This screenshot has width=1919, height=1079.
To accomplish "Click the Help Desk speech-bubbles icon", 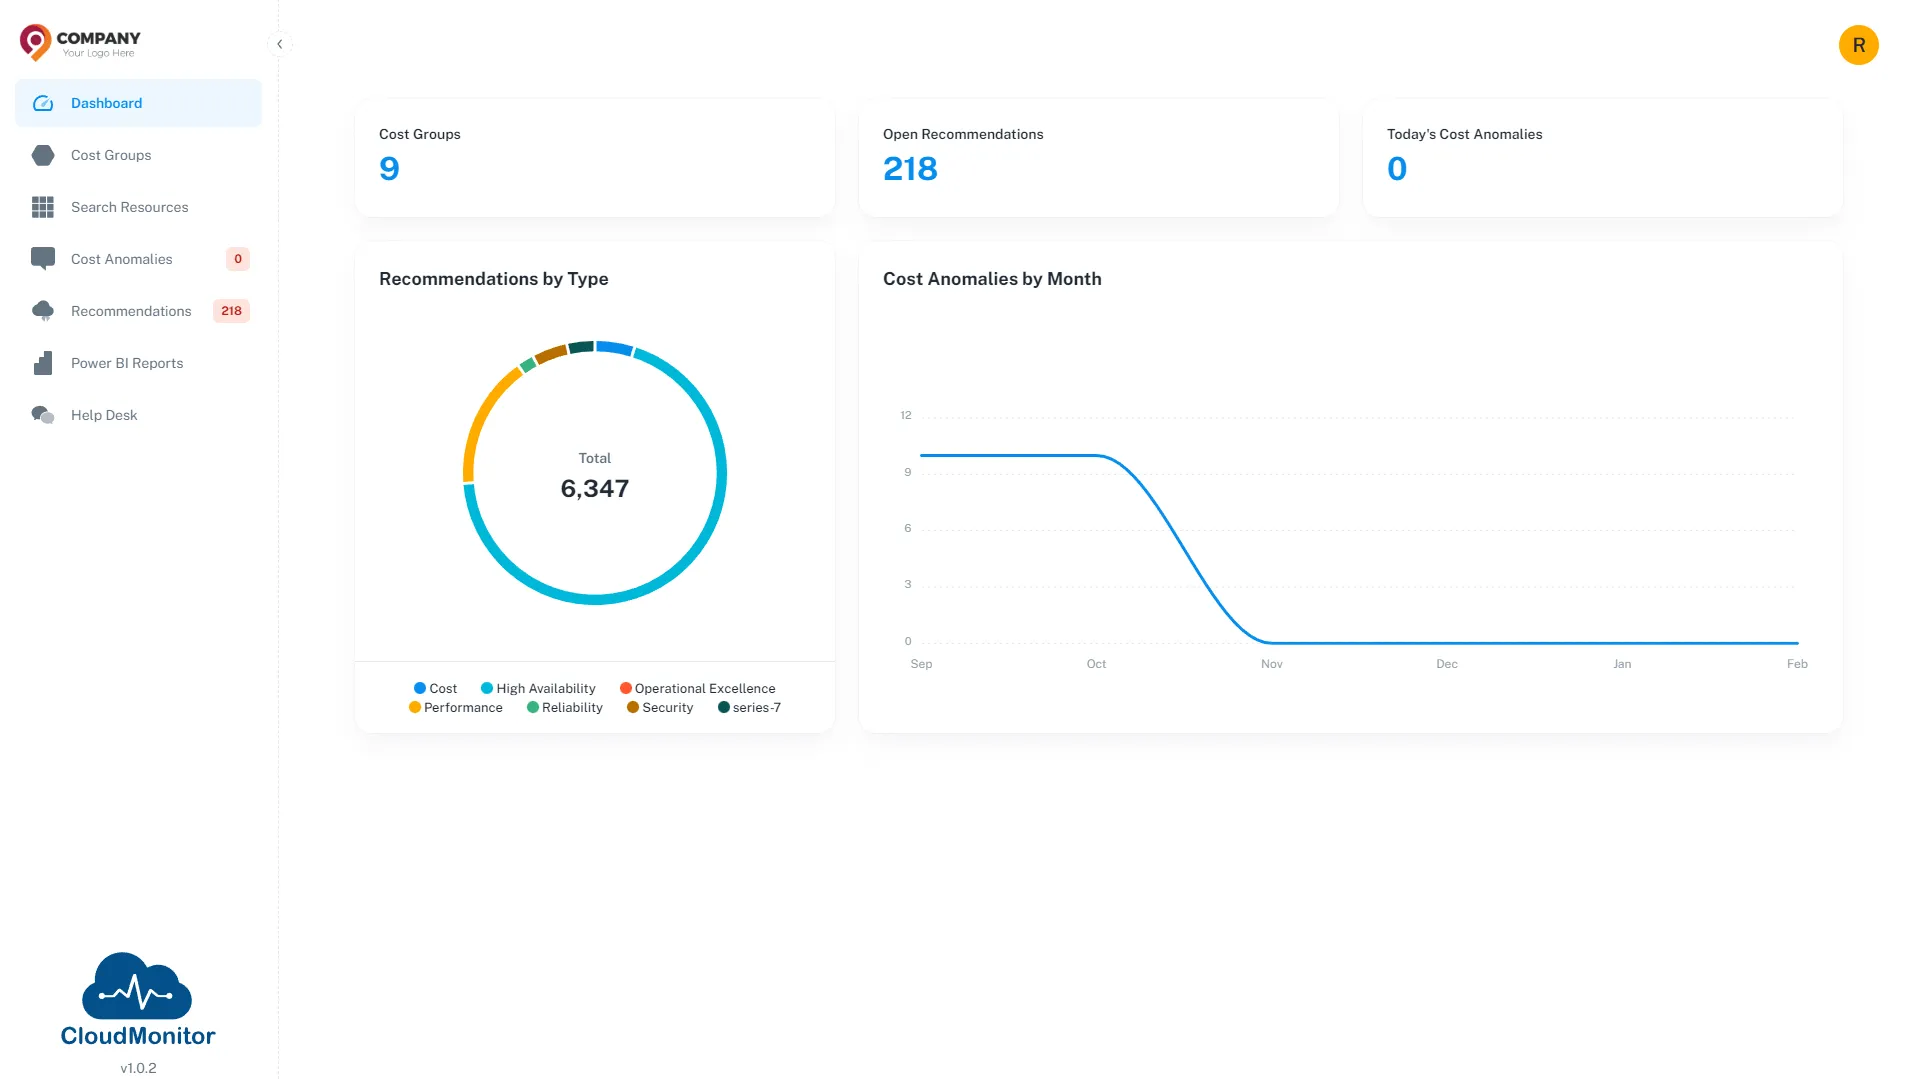I will pyautogui.click(x=43, y=415).
